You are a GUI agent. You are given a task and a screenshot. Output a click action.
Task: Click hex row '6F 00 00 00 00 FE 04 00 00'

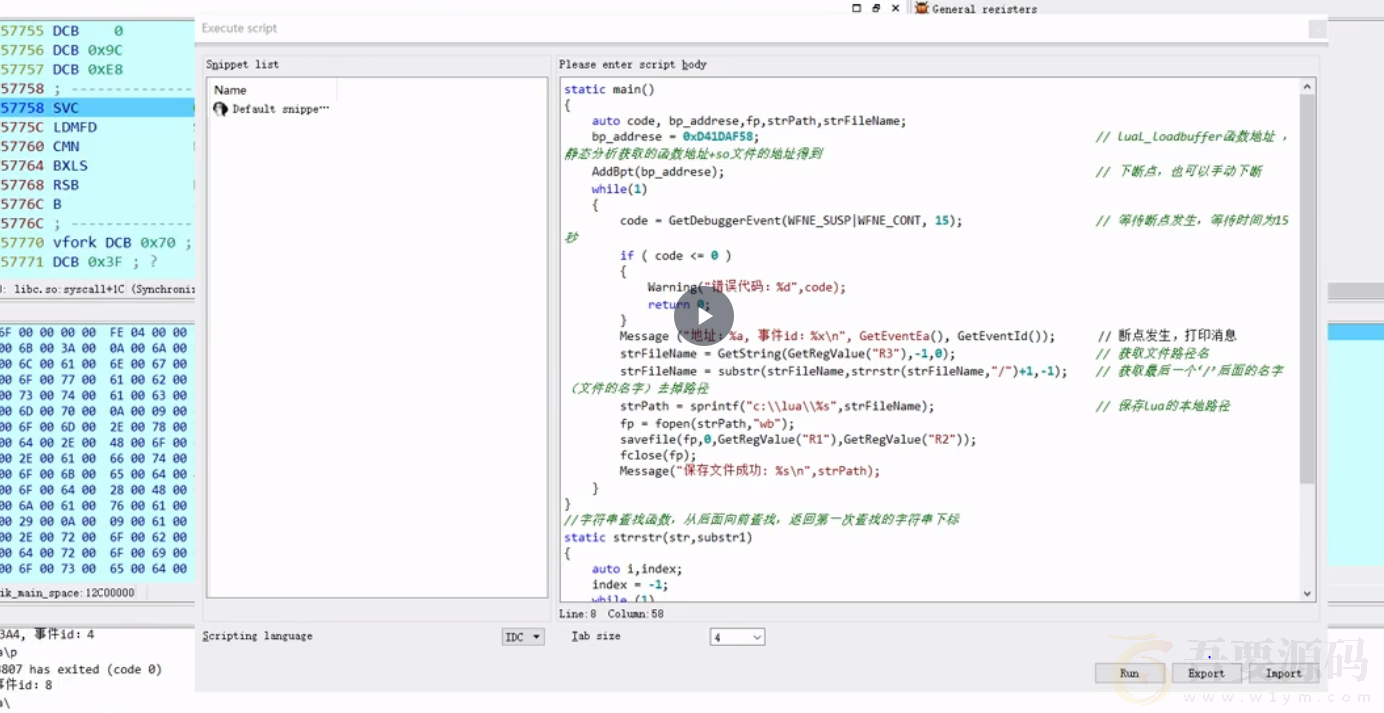[x=94, y=333]
